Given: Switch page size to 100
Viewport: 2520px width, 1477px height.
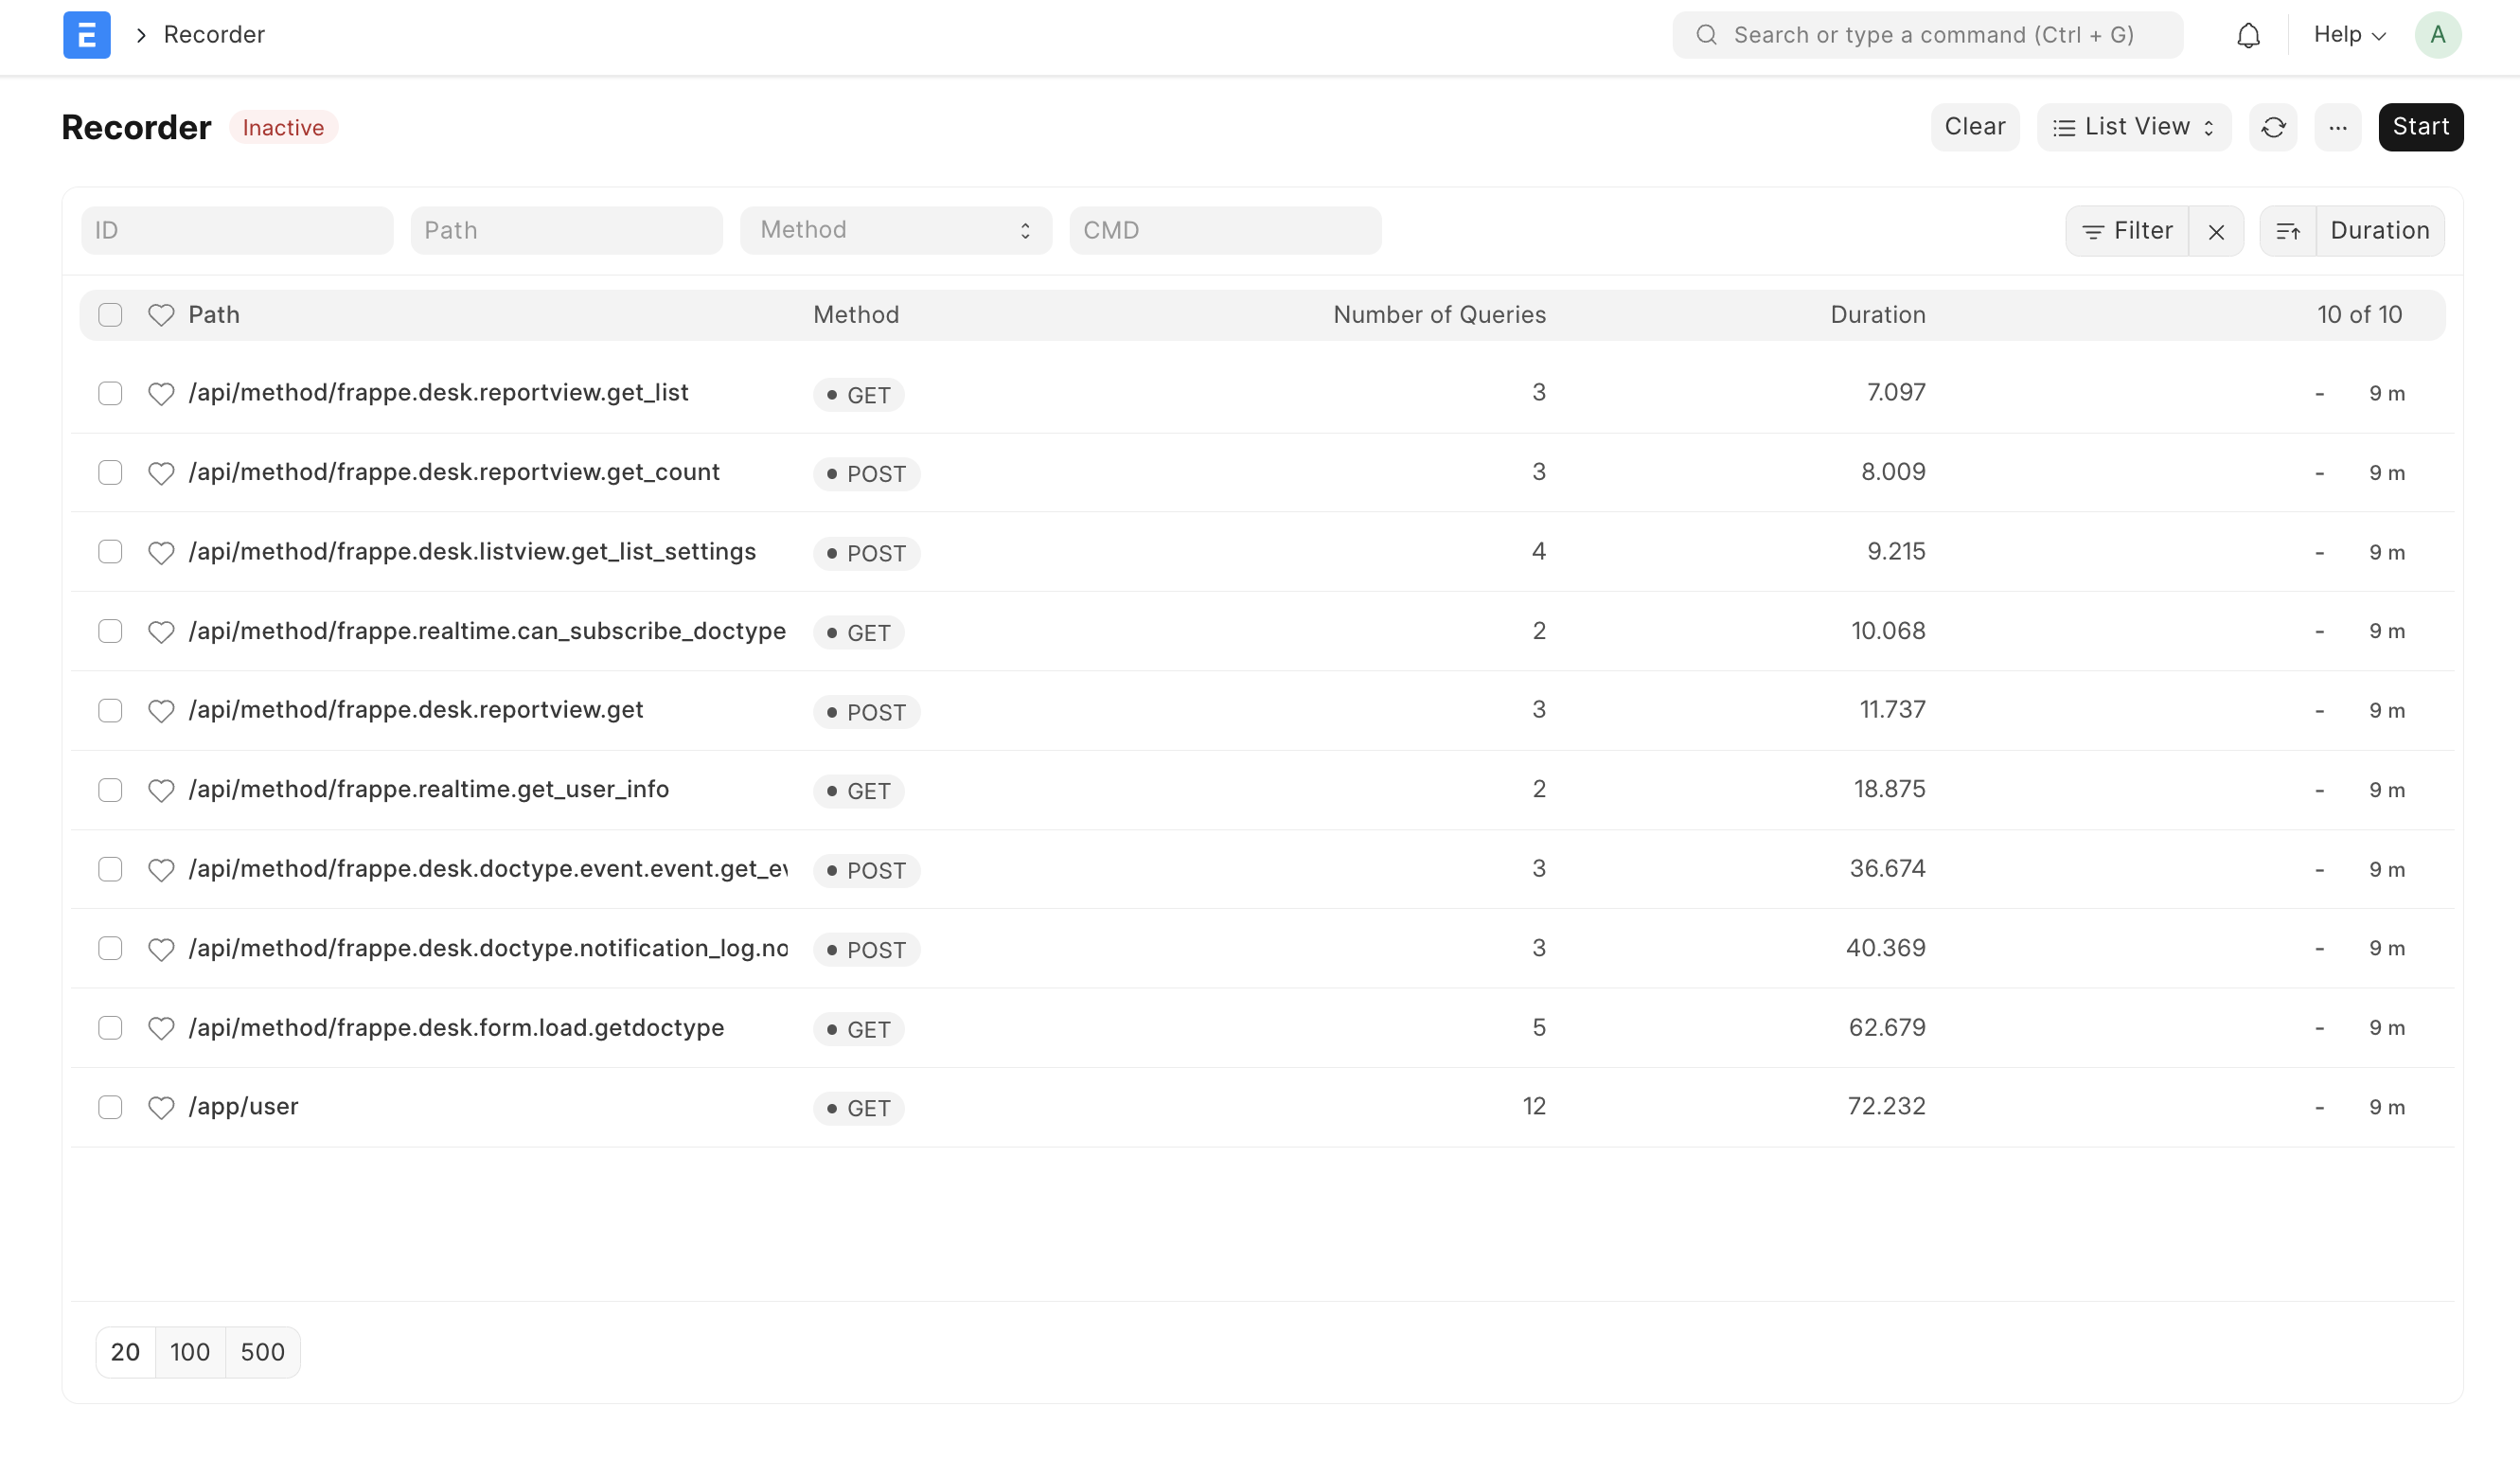Looking at the screenshot, I should tap(190, 1352).
